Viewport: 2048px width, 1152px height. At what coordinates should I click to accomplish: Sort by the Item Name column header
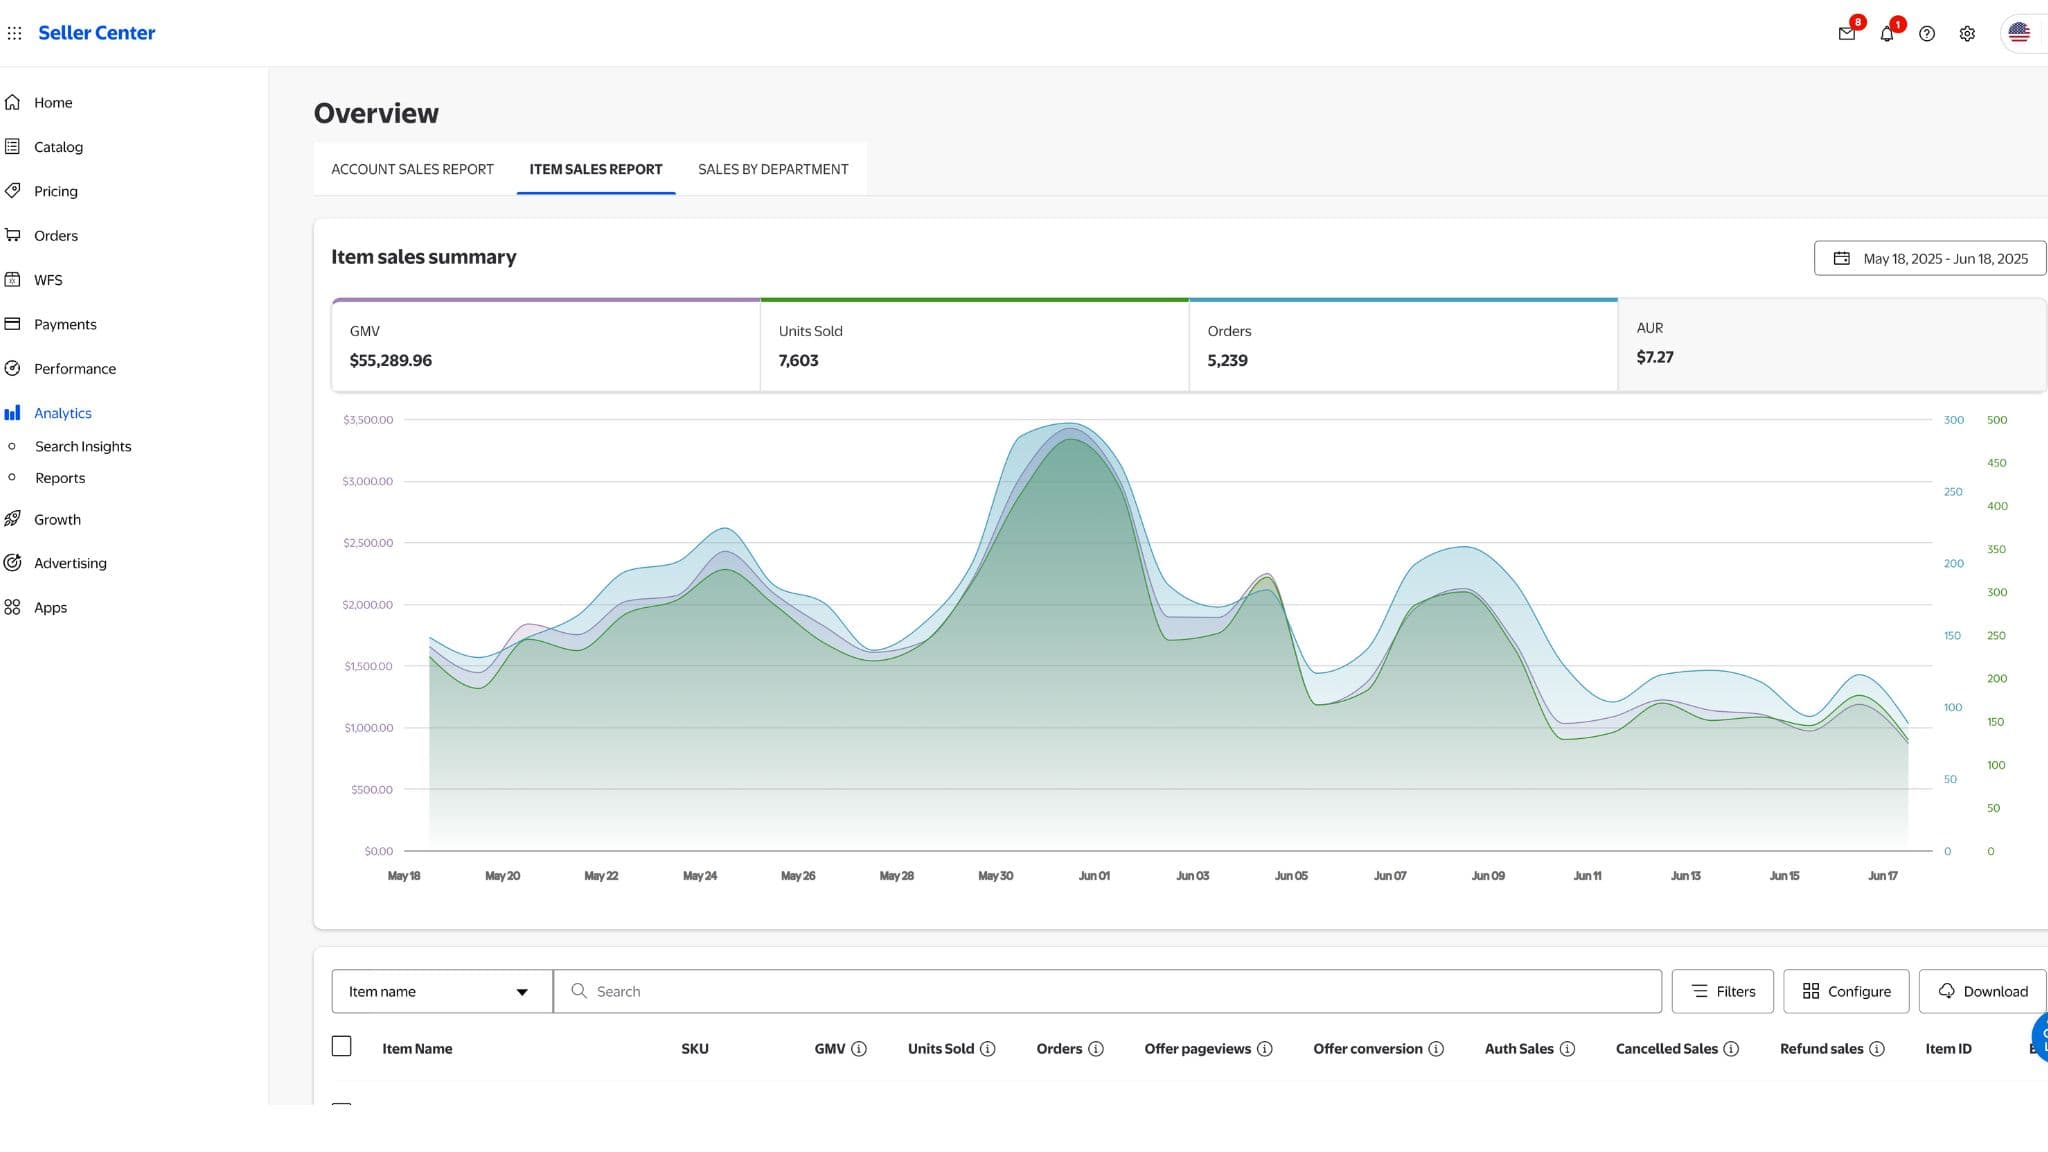pos(417,1048)
